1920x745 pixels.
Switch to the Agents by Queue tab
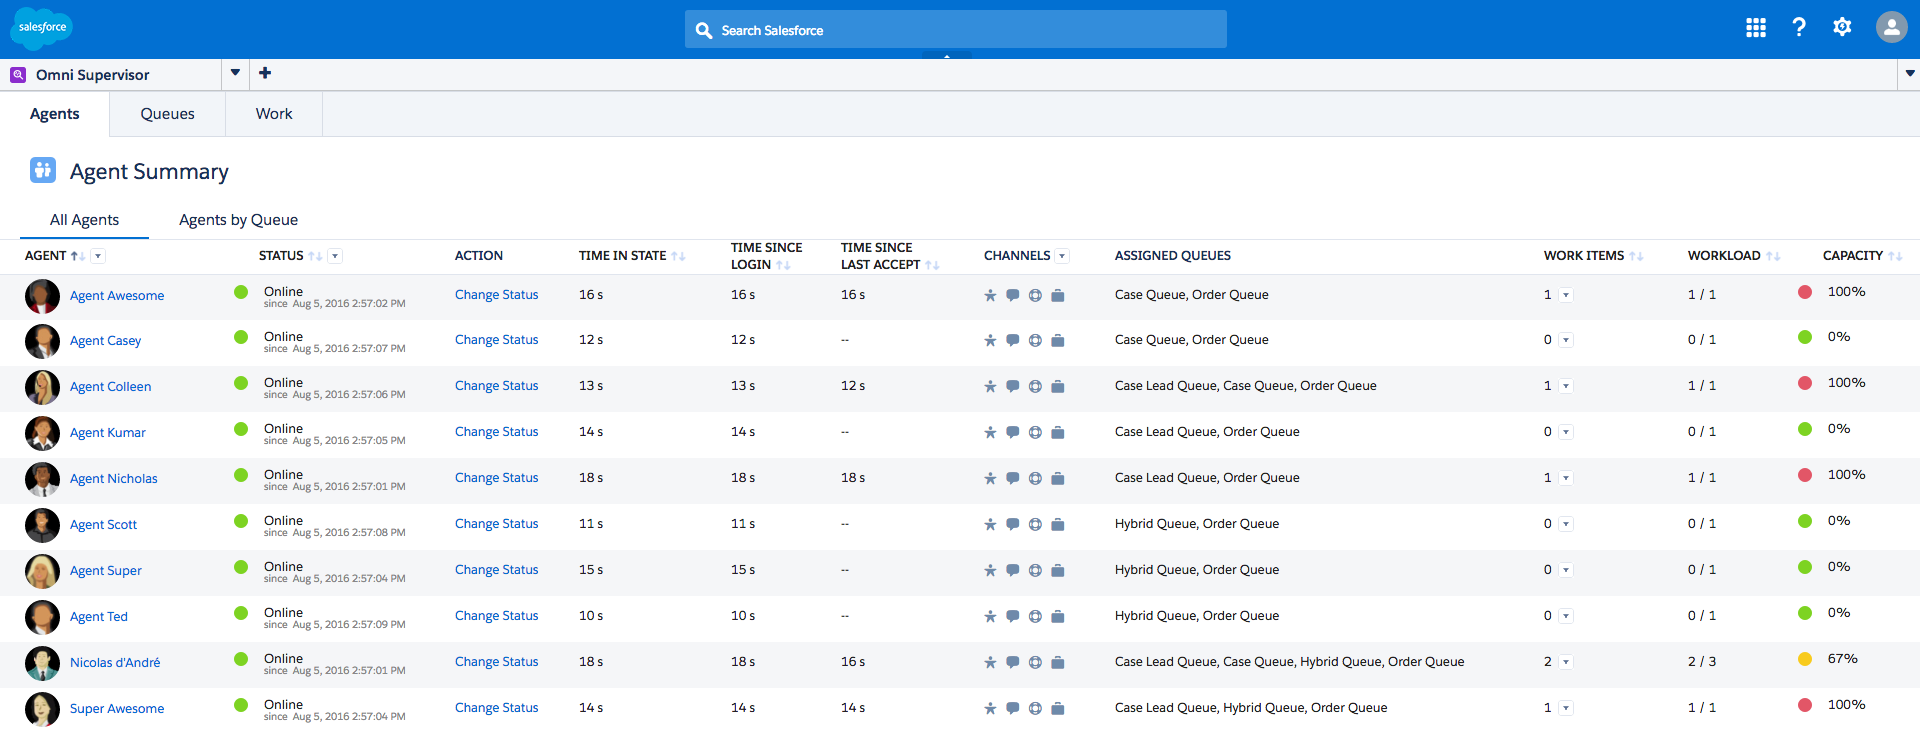pyautogui.click(x=238, y=220)
